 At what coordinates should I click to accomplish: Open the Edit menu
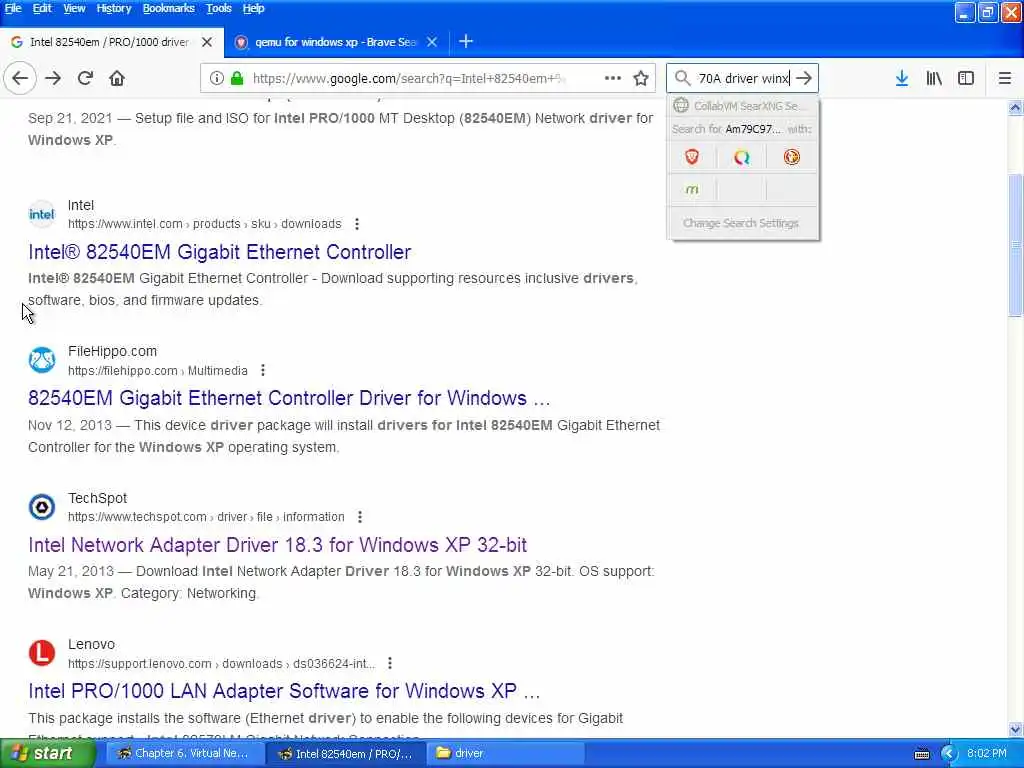pos(42,8)
